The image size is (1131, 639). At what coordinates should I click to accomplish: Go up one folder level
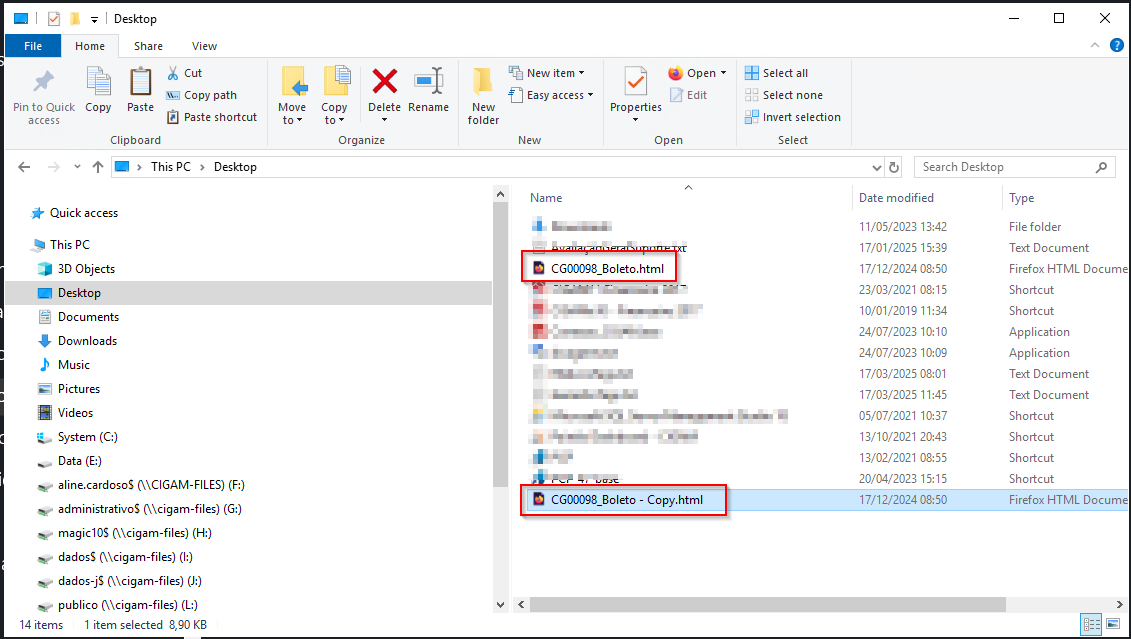pyautogui.click(x=98, y=167)
